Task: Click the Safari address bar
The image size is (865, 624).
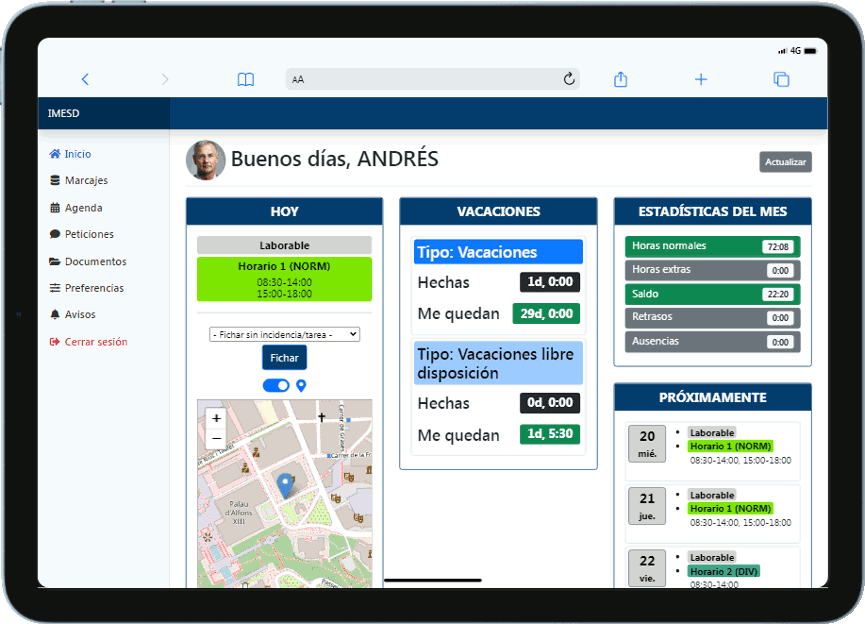Action: tap(430, 80)
